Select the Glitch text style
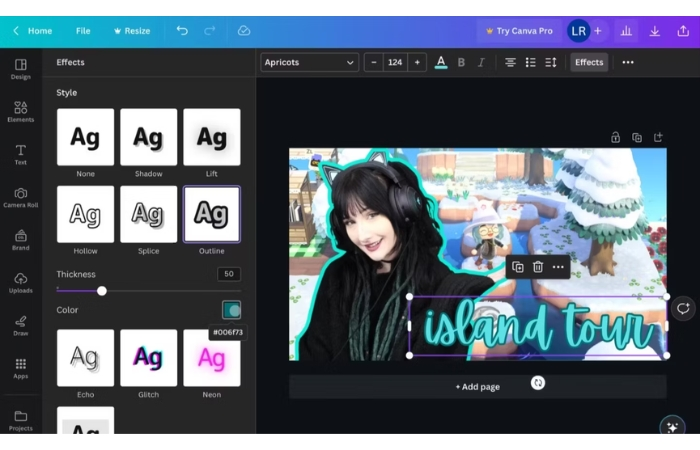The width and height of the screenshot is (700, 450). pos(149,358)
